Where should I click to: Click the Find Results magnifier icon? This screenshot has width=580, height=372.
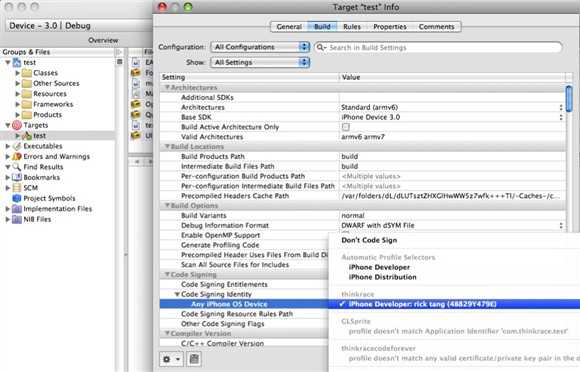coord(17,167)
